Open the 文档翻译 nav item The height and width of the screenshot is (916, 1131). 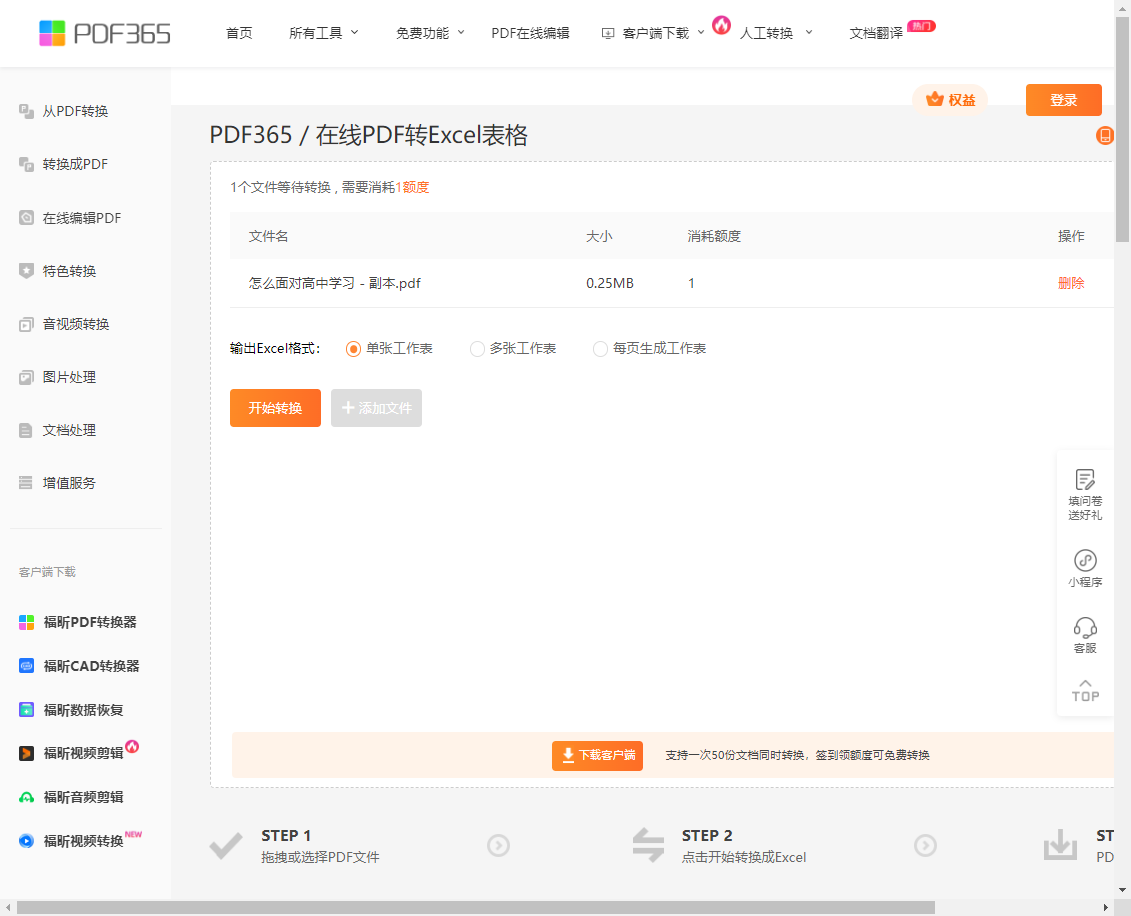(x=876, y=33)
